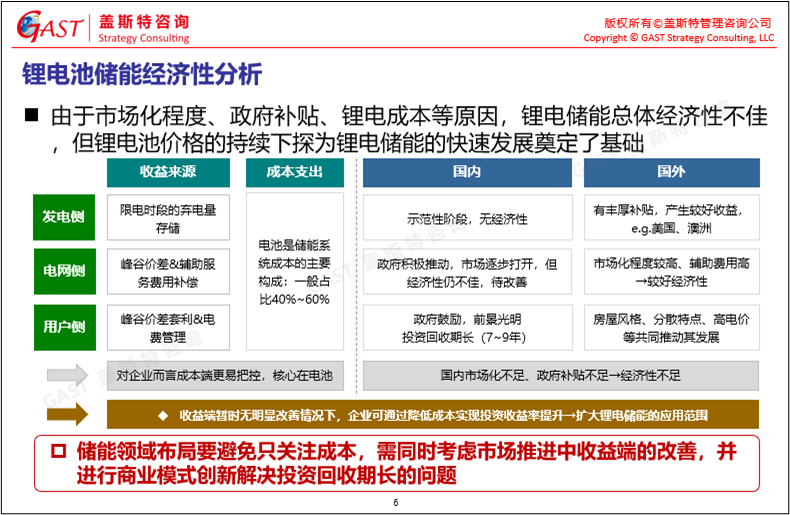
Task: Click the 有丰厚补贴 overseas subsidy cell
Action: (671, 218)
